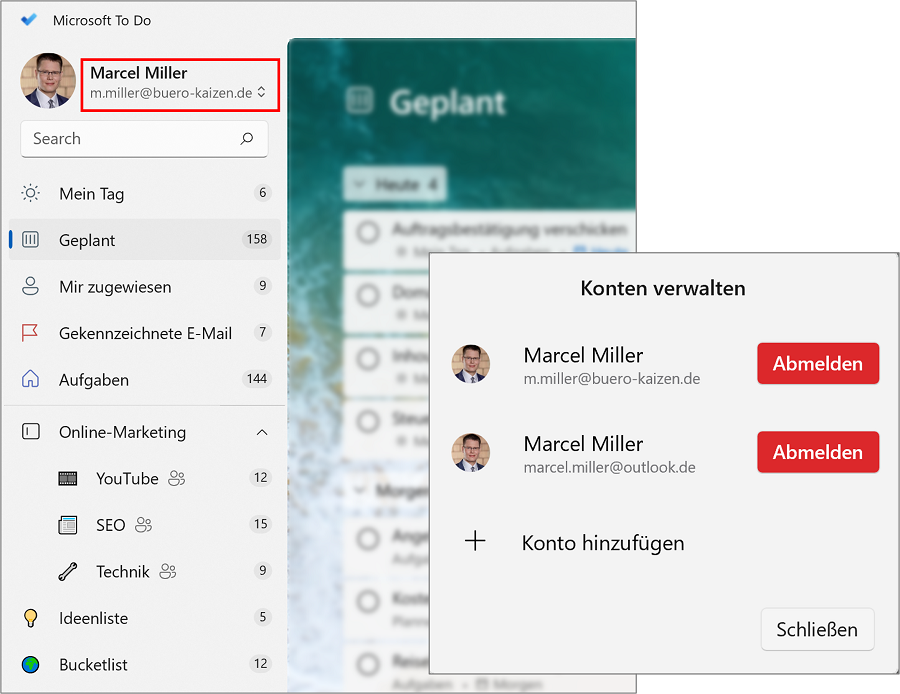Click avatar of marcel.miller@outlook.de account

click(x=471, y=452)
